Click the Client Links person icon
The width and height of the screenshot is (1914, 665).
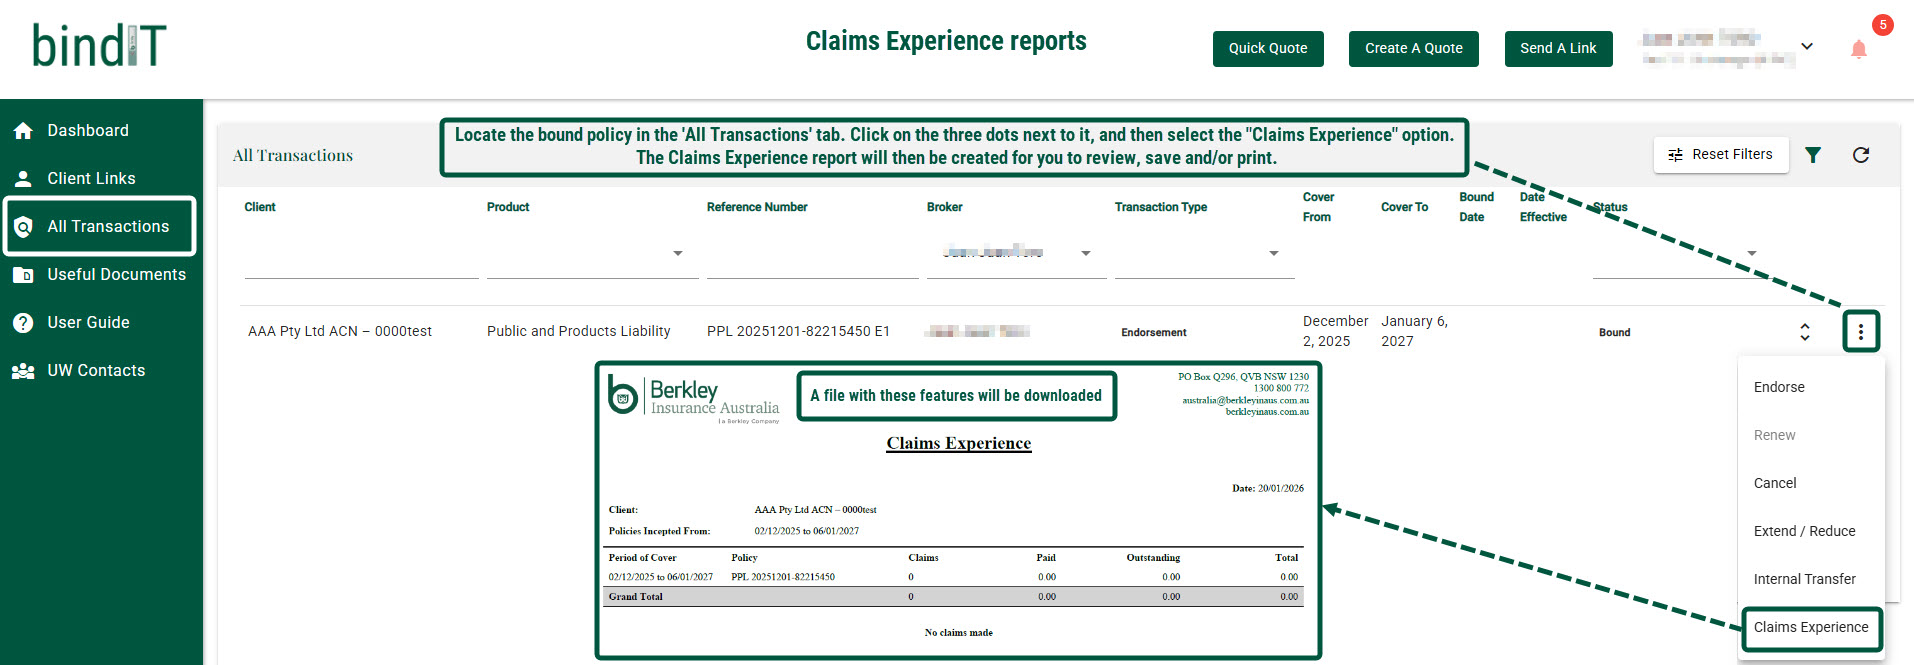(23, 179)
